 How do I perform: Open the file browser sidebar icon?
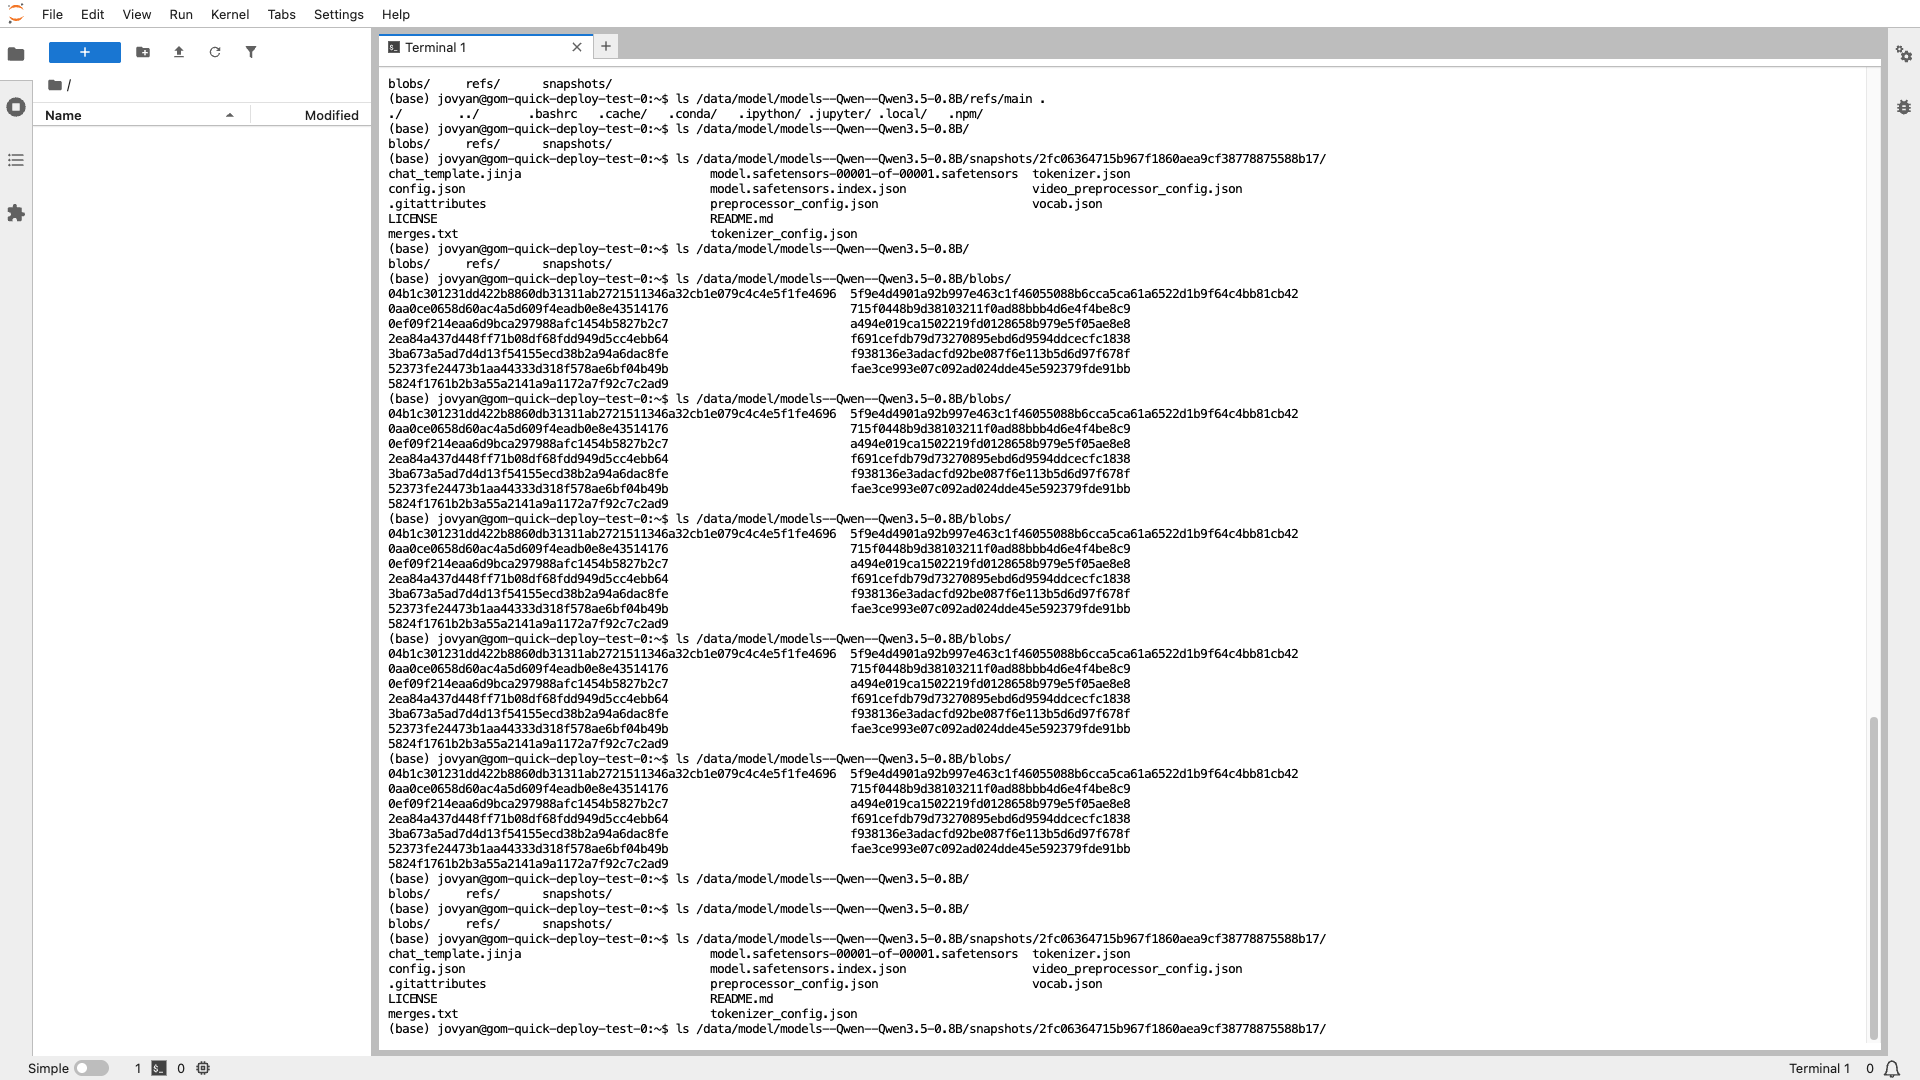point(16,54)
